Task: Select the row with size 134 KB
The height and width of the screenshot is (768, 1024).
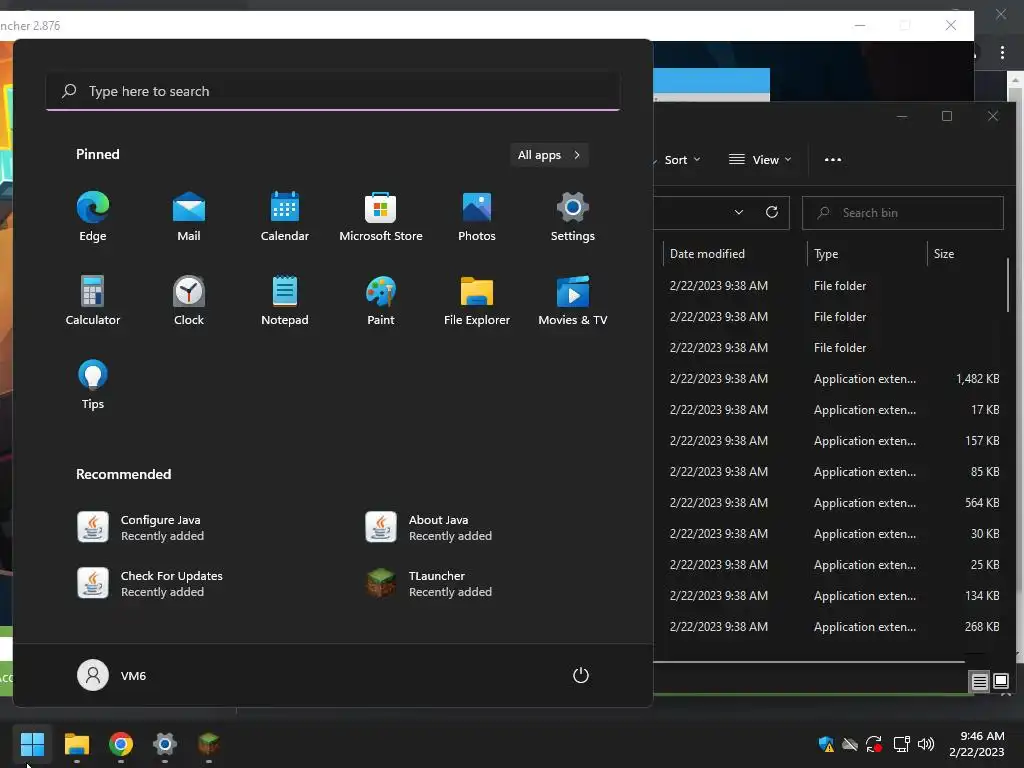Action: (829, 596)
